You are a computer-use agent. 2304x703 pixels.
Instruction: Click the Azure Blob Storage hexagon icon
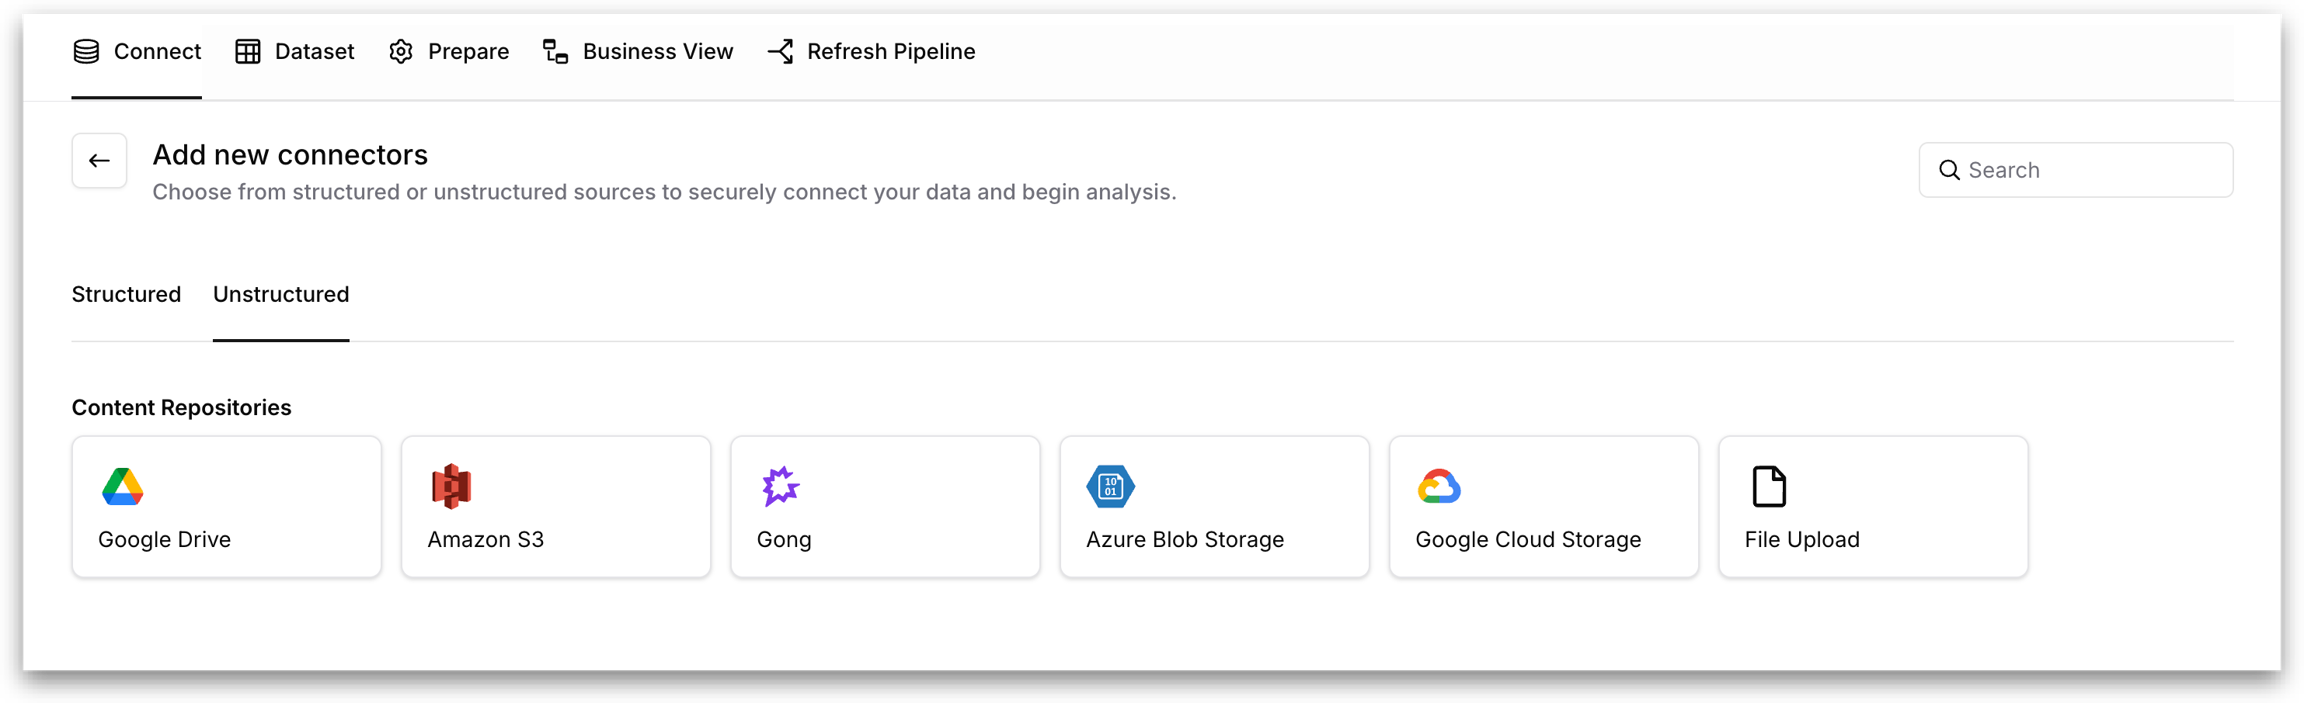(x=1110, y=487)
